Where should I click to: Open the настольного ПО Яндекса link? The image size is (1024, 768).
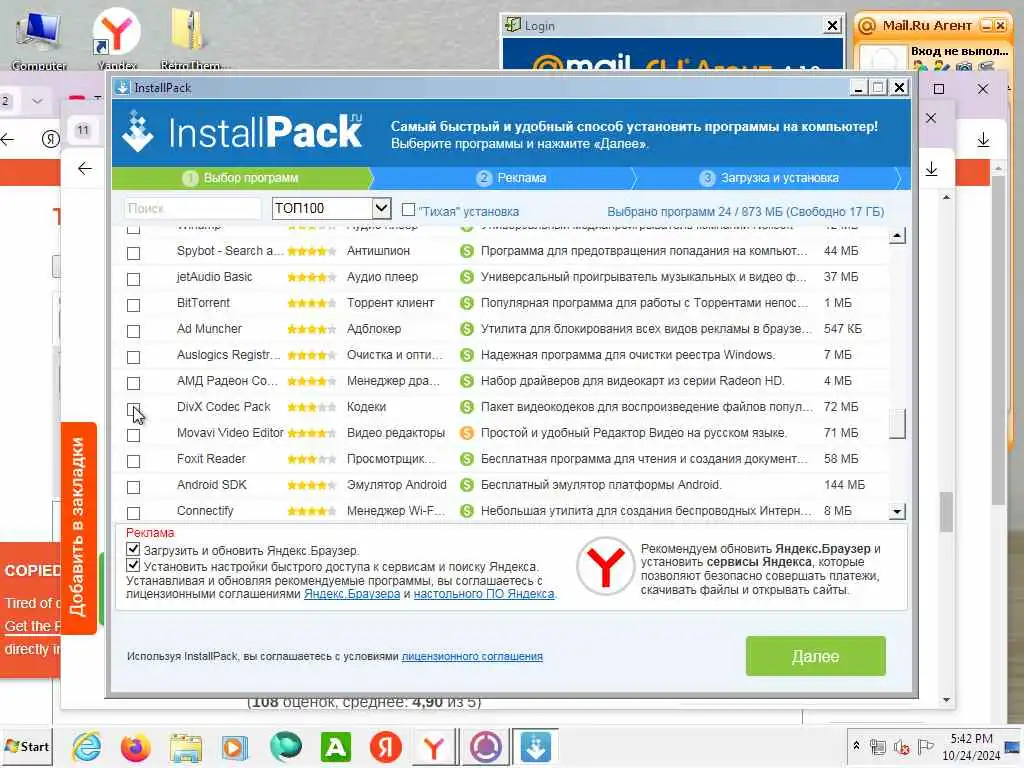484,594
